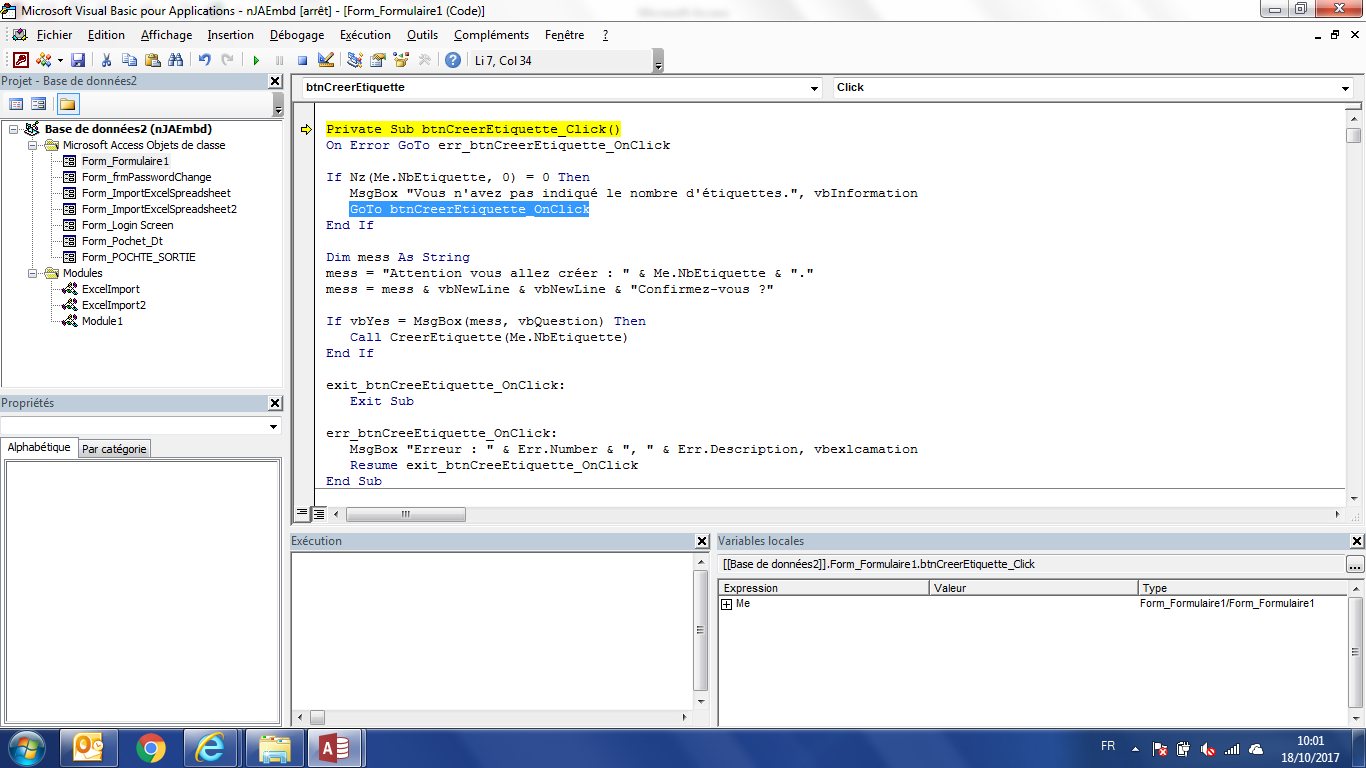Viewport: 1366px width, 768px height.
Task: Click the code window horizontal scrollbar thumb
Action: click(x=406, y=514)
